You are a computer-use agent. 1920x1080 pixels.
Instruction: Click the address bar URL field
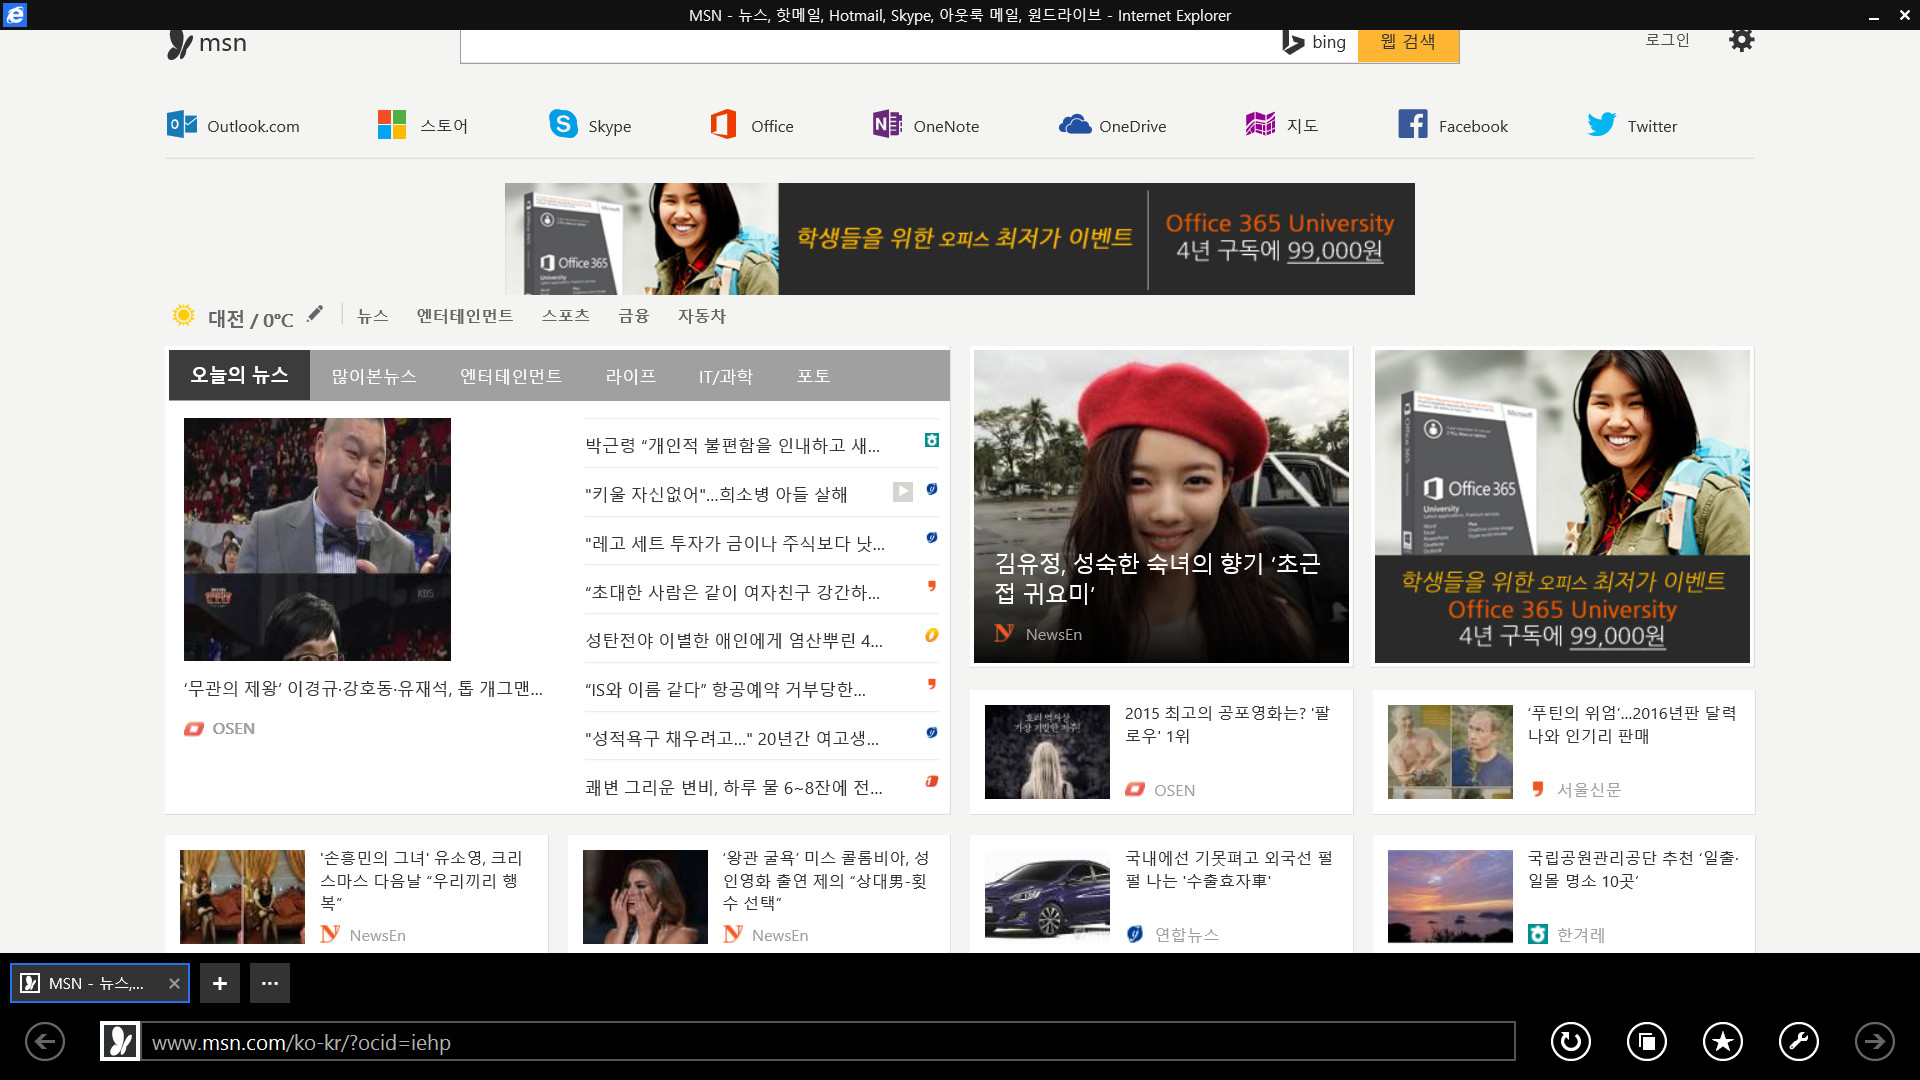point(827,1041)
